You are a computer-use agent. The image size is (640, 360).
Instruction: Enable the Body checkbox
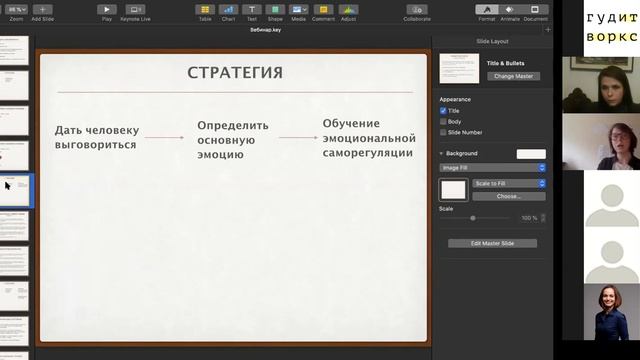(x=443, y=122)
